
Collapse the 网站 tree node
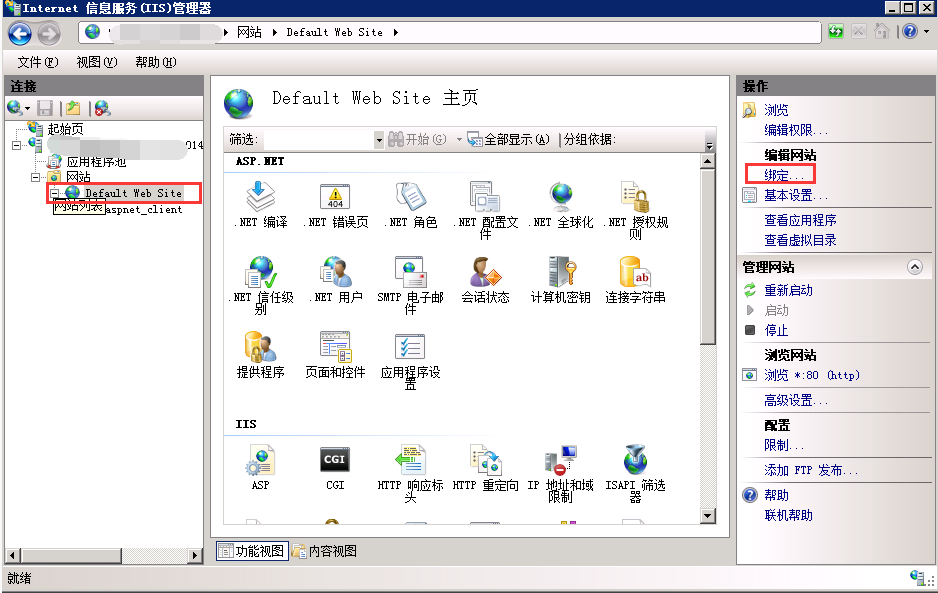37,177
